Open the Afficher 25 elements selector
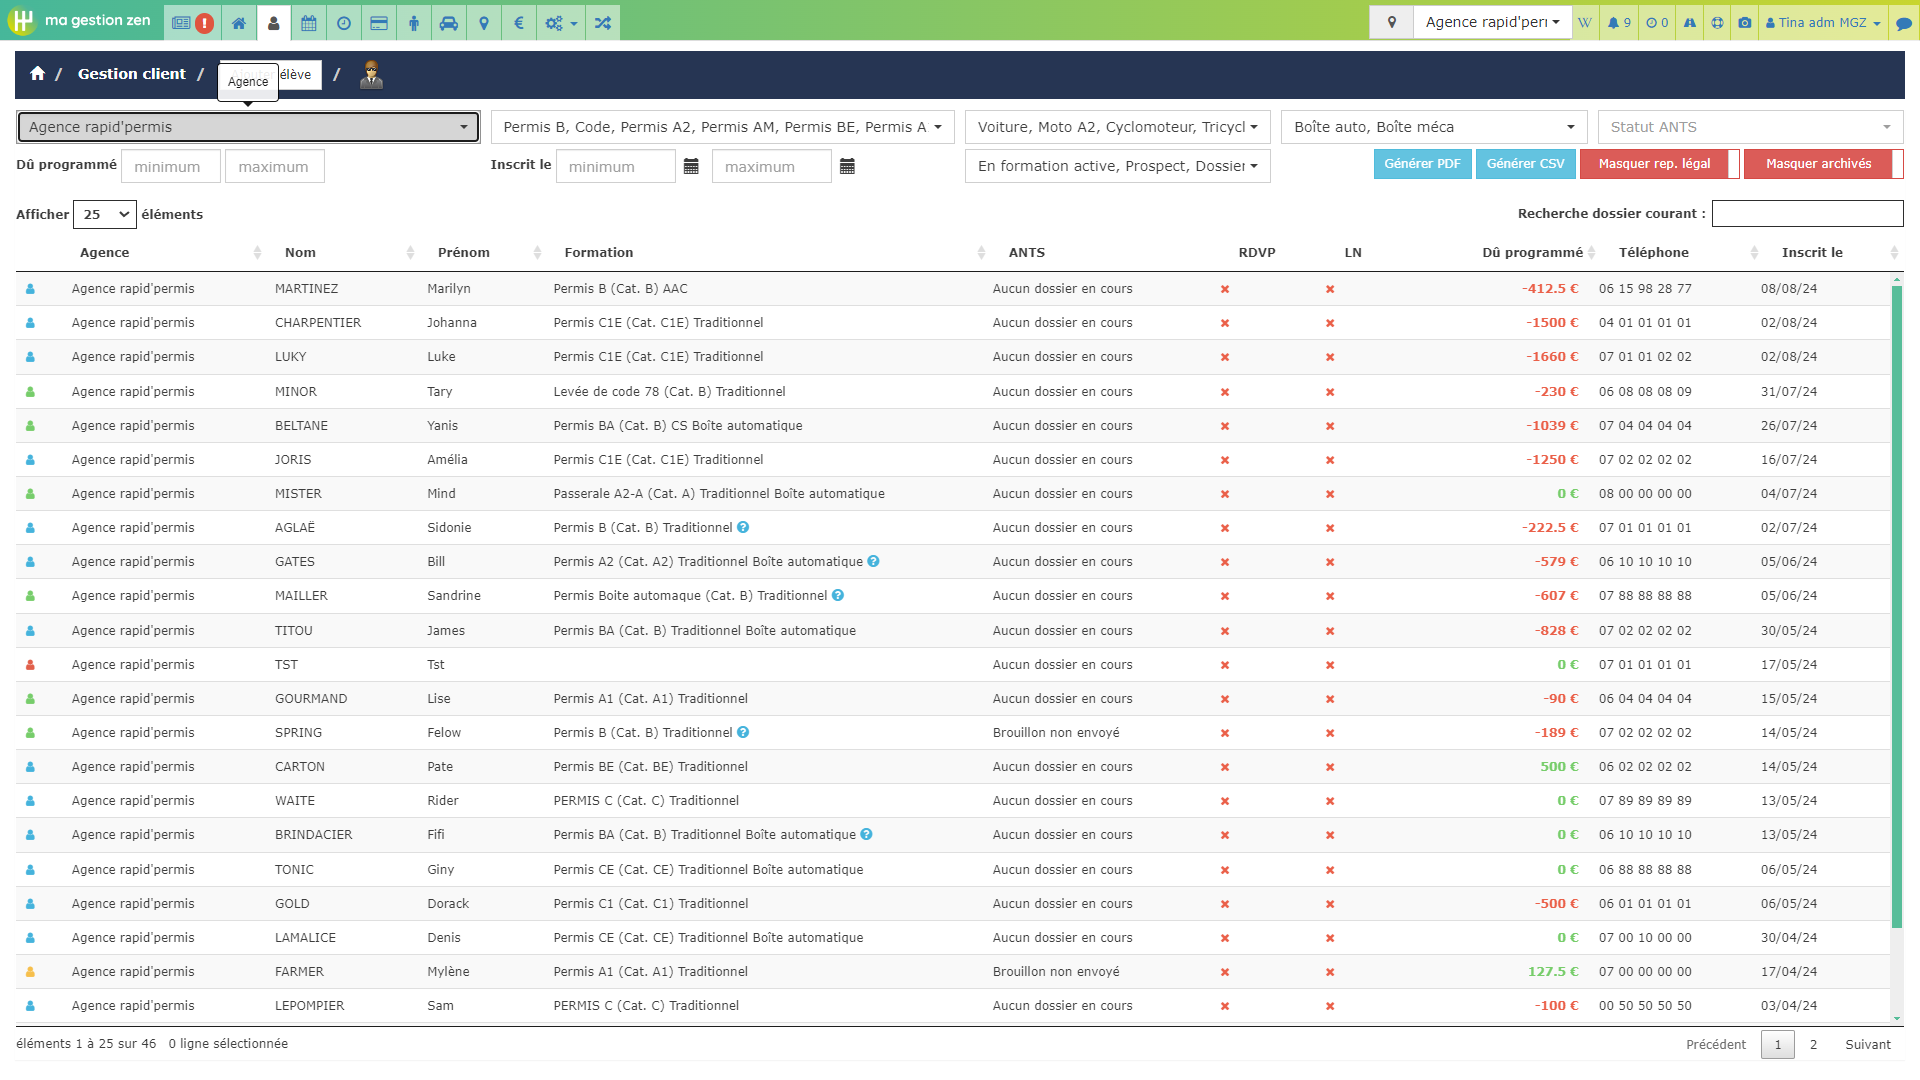The image size is (1920, 1080). tap(104, 214)
